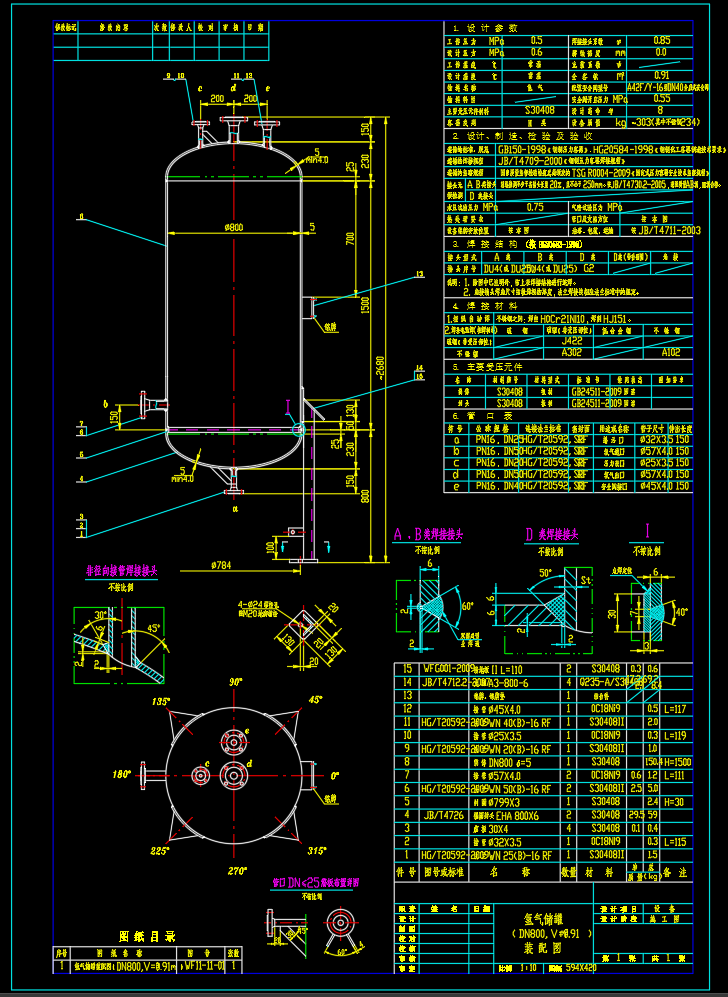This screenshot has height=997, width=728.
Task: Select the 装配图 label in the title block
Action: tap(544, 947)
